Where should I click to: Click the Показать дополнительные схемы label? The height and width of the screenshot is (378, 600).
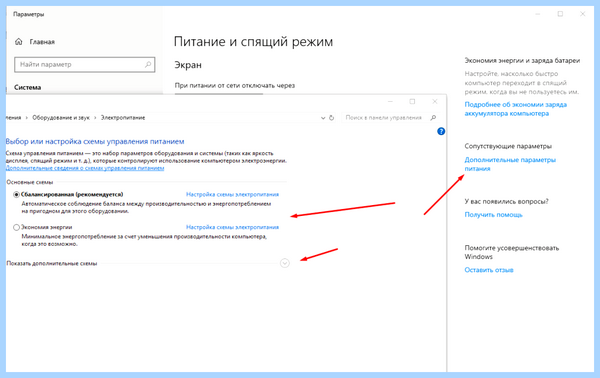pos(52,263)
